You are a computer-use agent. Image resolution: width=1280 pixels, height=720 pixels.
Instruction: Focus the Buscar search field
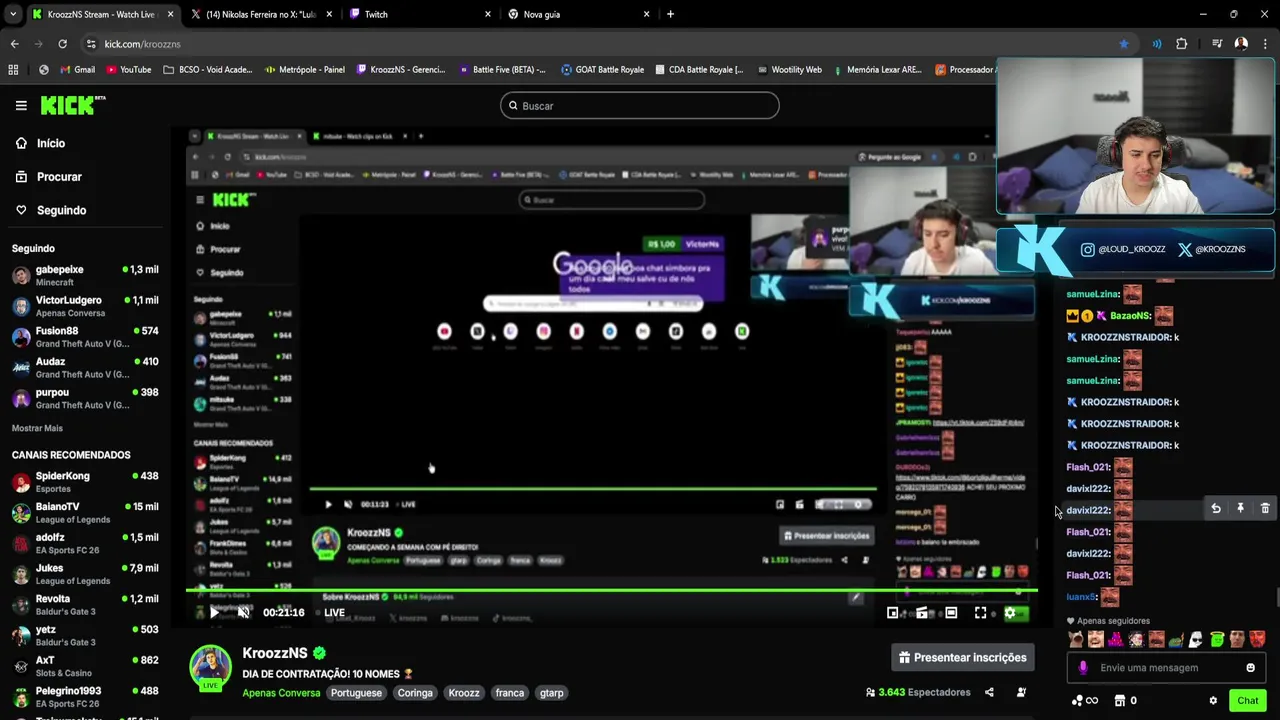pos(640,105)
